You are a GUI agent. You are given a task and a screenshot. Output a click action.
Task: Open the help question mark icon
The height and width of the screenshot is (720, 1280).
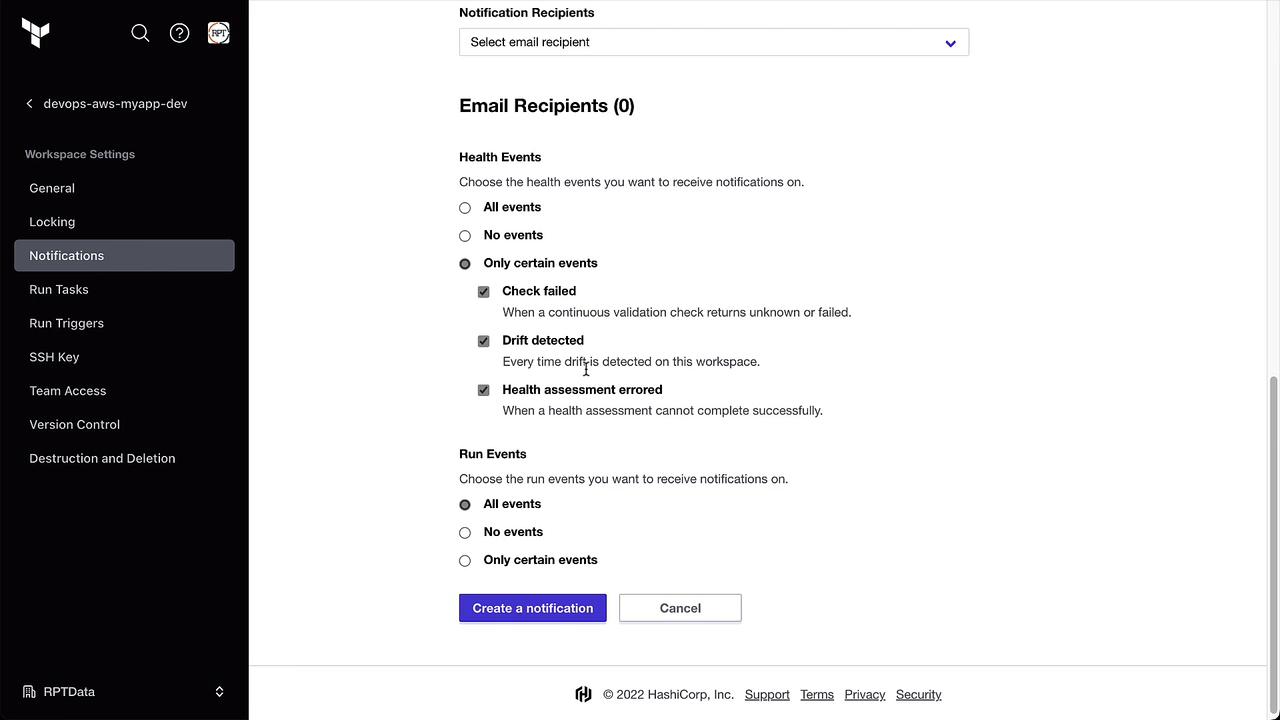pyautogui.click(x=180, y=33)
